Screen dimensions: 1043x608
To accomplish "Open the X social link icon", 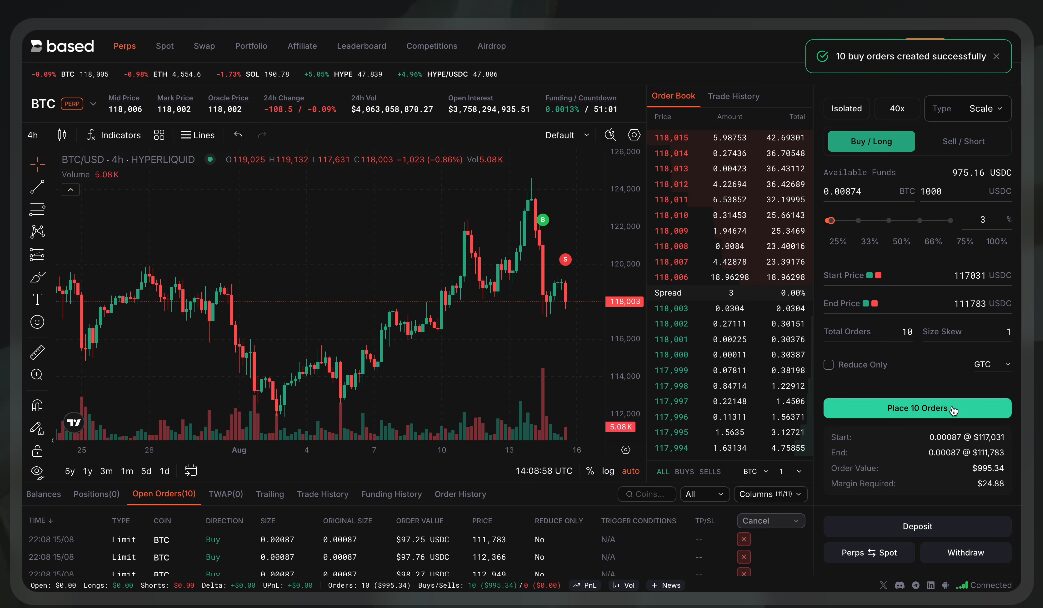I will tap(883, 585).
